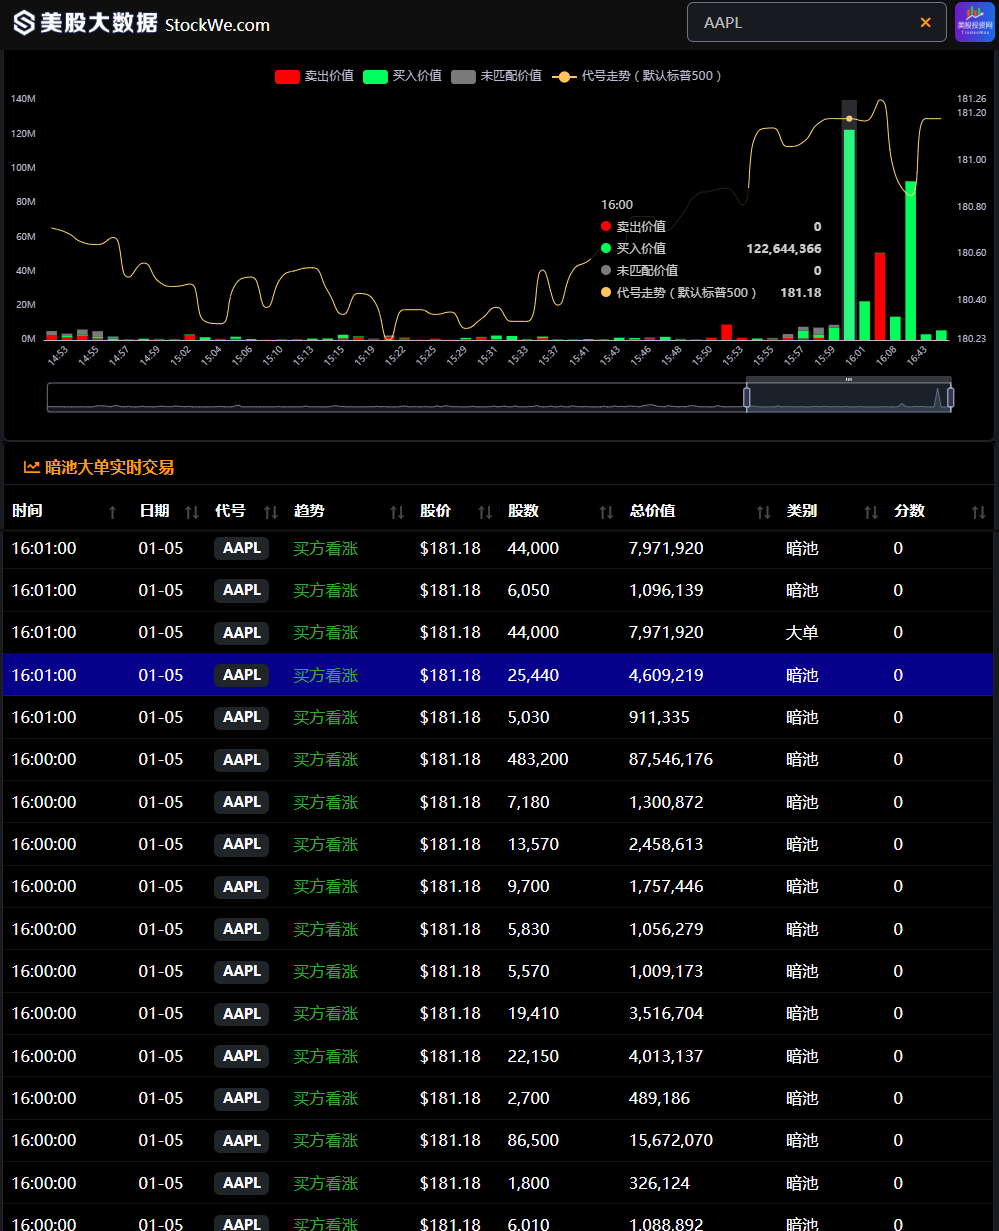Select the 大单 category cell
The height and width of the screenshot is (1231, 999).
point(802,633)
